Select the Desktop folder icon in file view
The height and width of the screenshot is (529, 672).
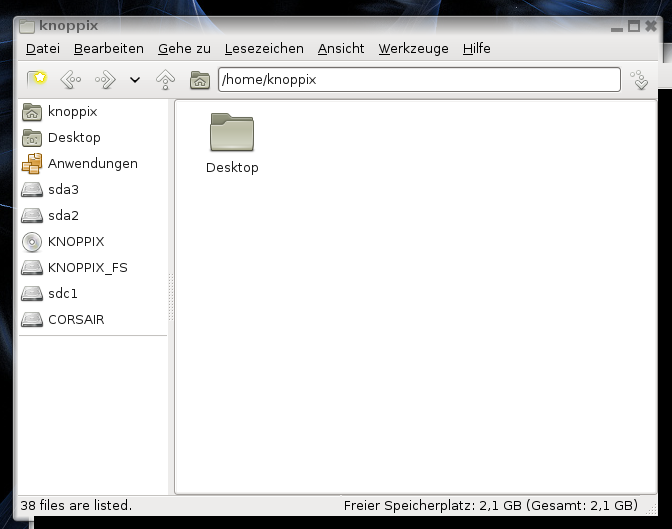pos(232,132)
